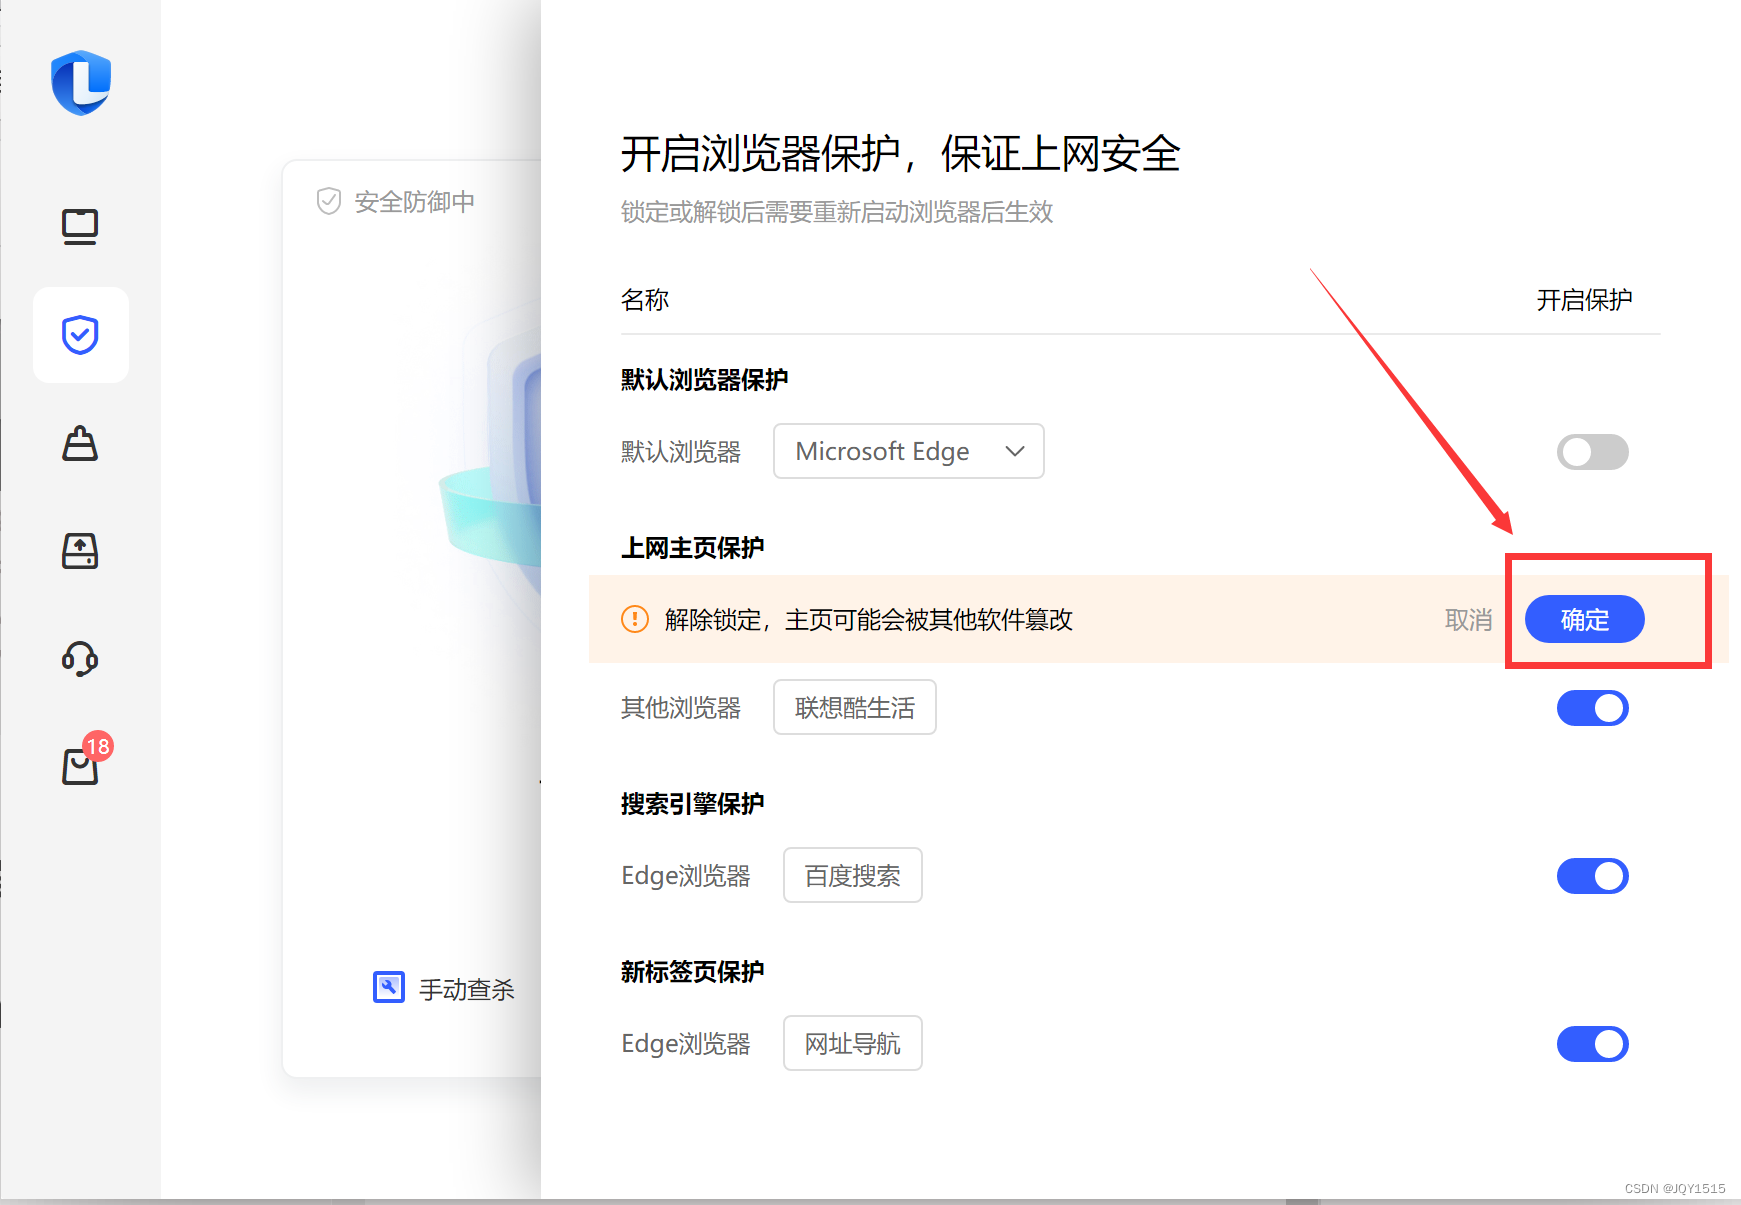The height and width of the screenshot is (1205, 1741).
Task: Turn off Edge new tab protection toggle
Action: [1592, 1044]
